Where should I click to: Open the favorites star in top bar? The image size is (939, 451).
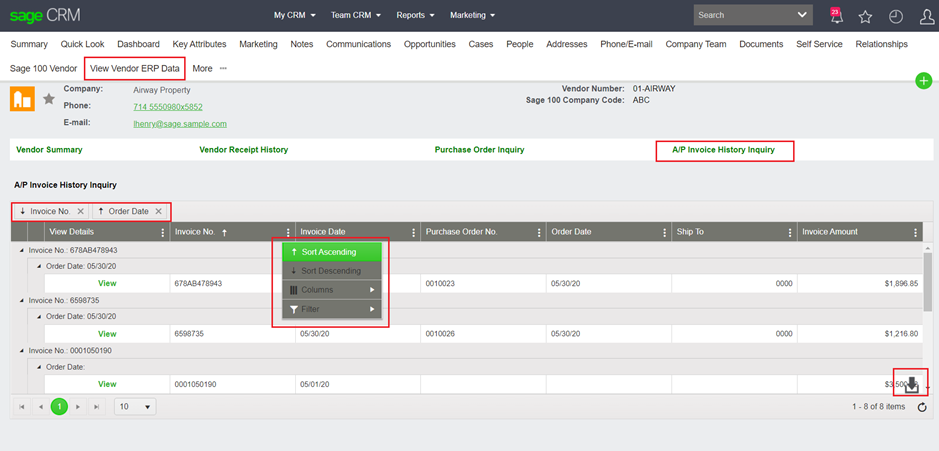click(x=865, y=17)
